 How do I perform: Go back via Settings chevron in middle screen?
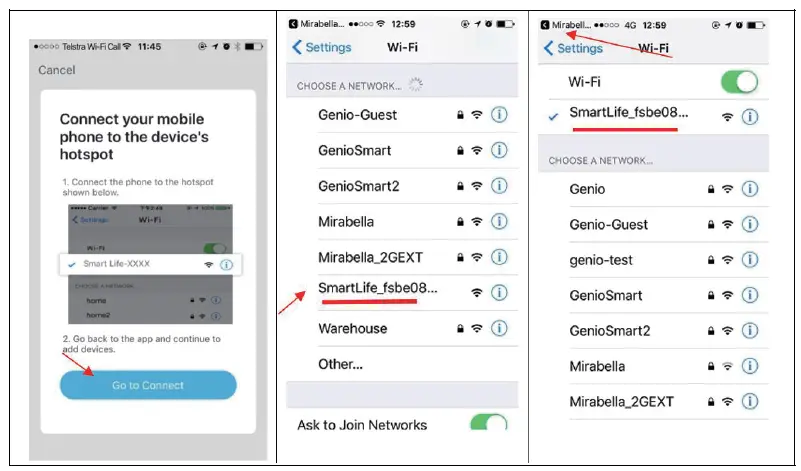click(x=321, y=48)
